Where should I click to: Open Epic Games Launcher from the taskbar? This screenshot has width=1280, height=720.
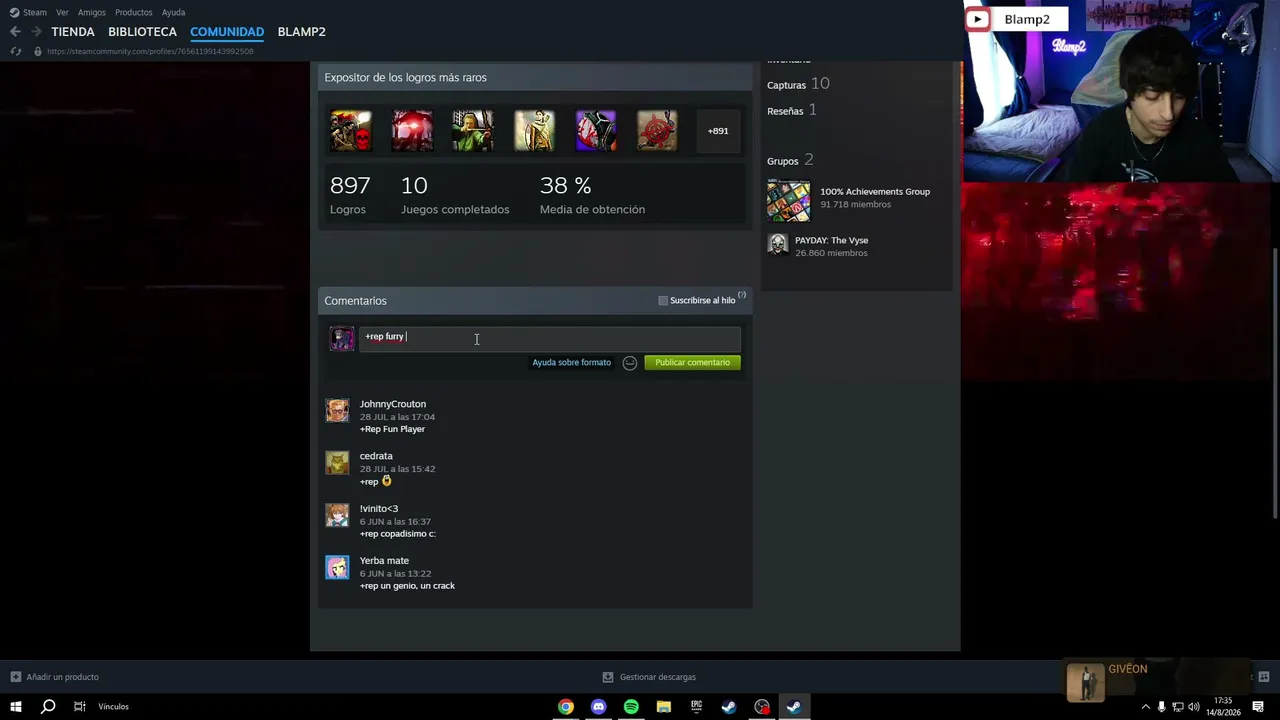(696, 707)
